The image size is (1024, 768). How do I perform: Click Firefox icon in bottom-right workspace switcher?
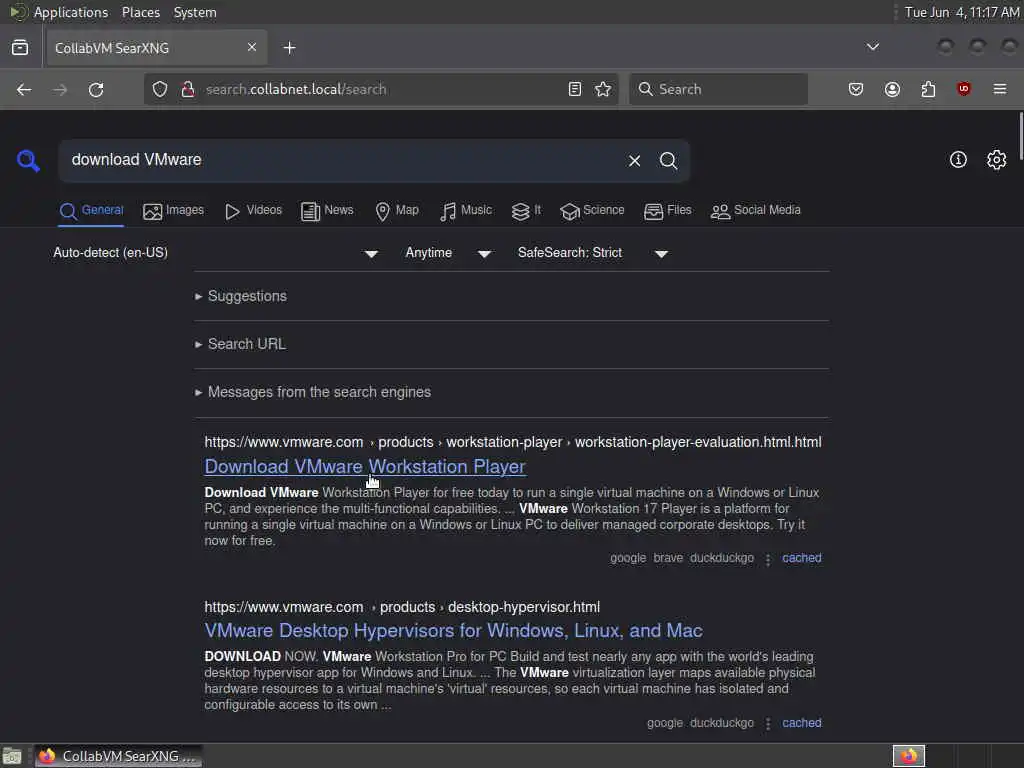tap(908, 756)
